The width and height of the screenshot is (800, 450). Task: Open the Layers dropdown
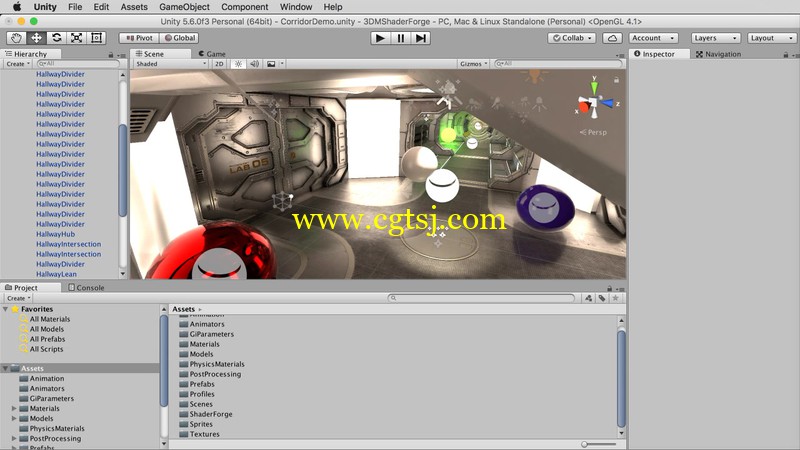(x=715, y=38)
